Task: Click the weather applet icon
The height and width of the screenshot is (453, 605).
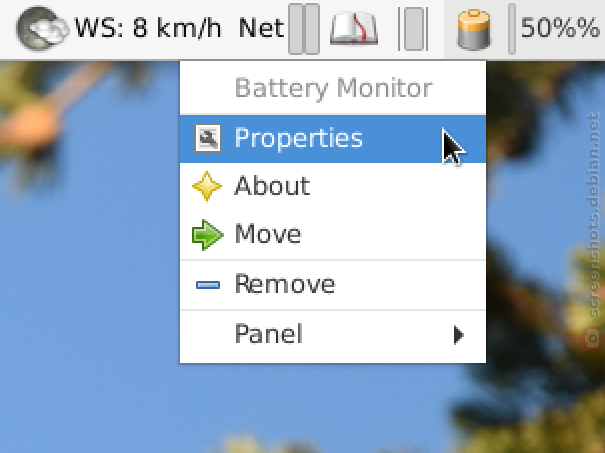Action: pyautogui.click(x=42, y=29)
